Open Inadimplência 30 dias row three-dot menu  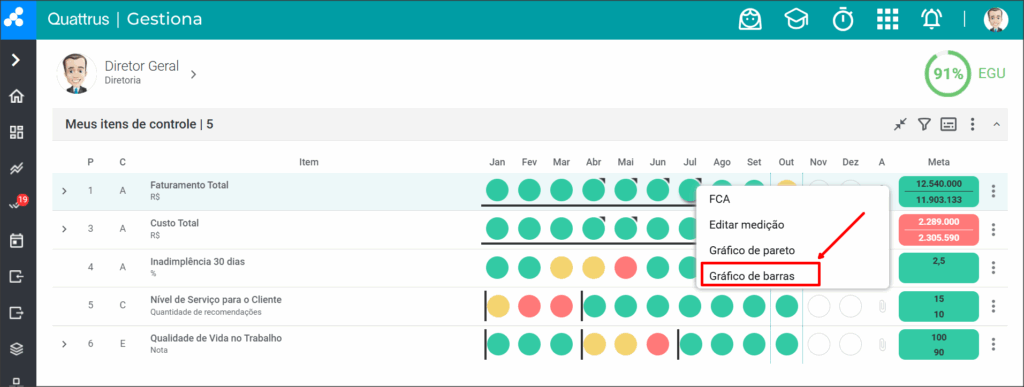point(993,268)
